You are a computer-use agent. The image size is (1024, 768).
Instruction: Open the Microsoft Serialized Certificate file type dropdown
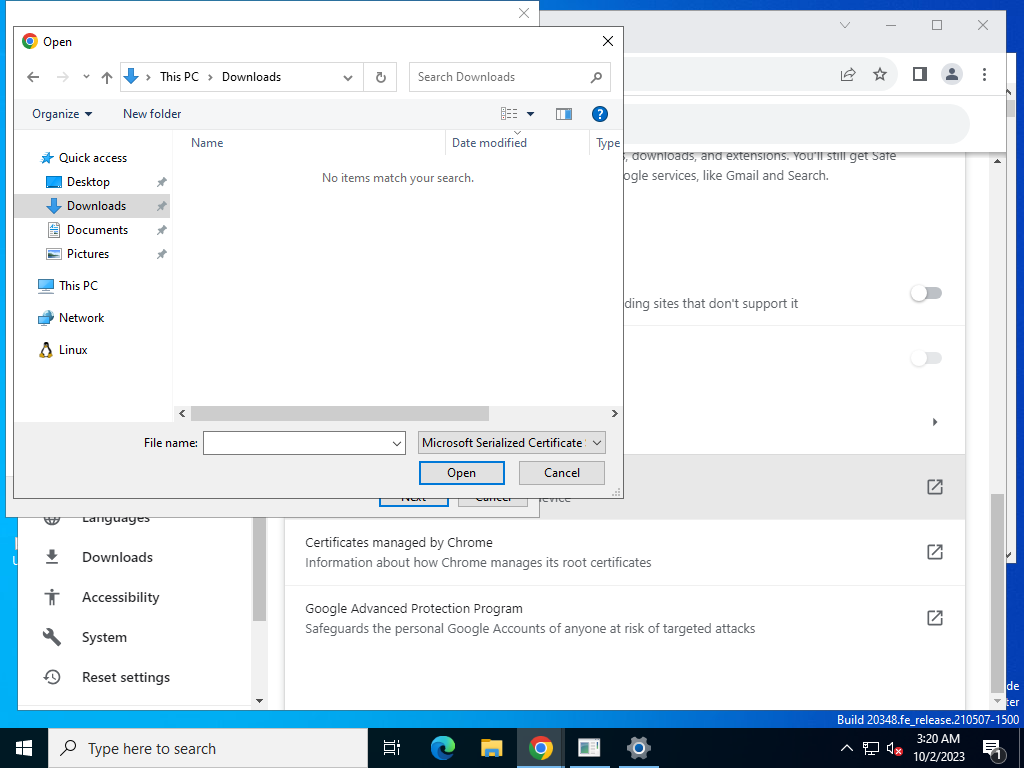[x=511, y=443]
